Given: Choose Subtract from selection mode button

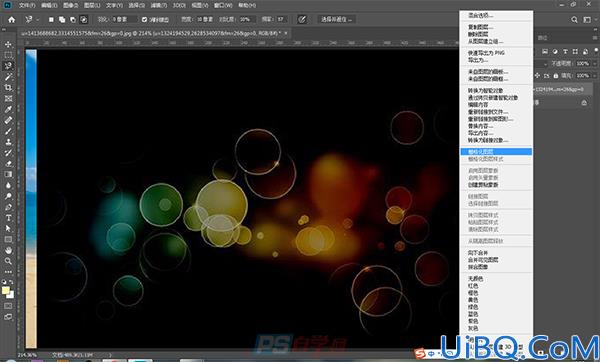Looking at the screenshot, I should pos(72,19).
